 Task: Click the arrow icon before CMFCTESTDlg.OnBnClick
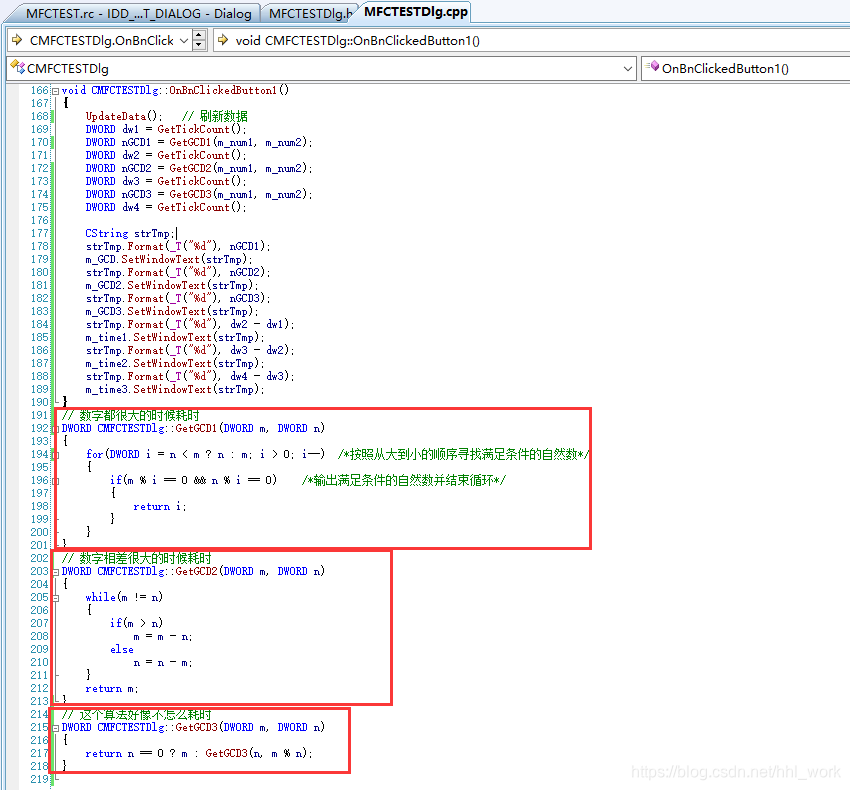point(17,40)
